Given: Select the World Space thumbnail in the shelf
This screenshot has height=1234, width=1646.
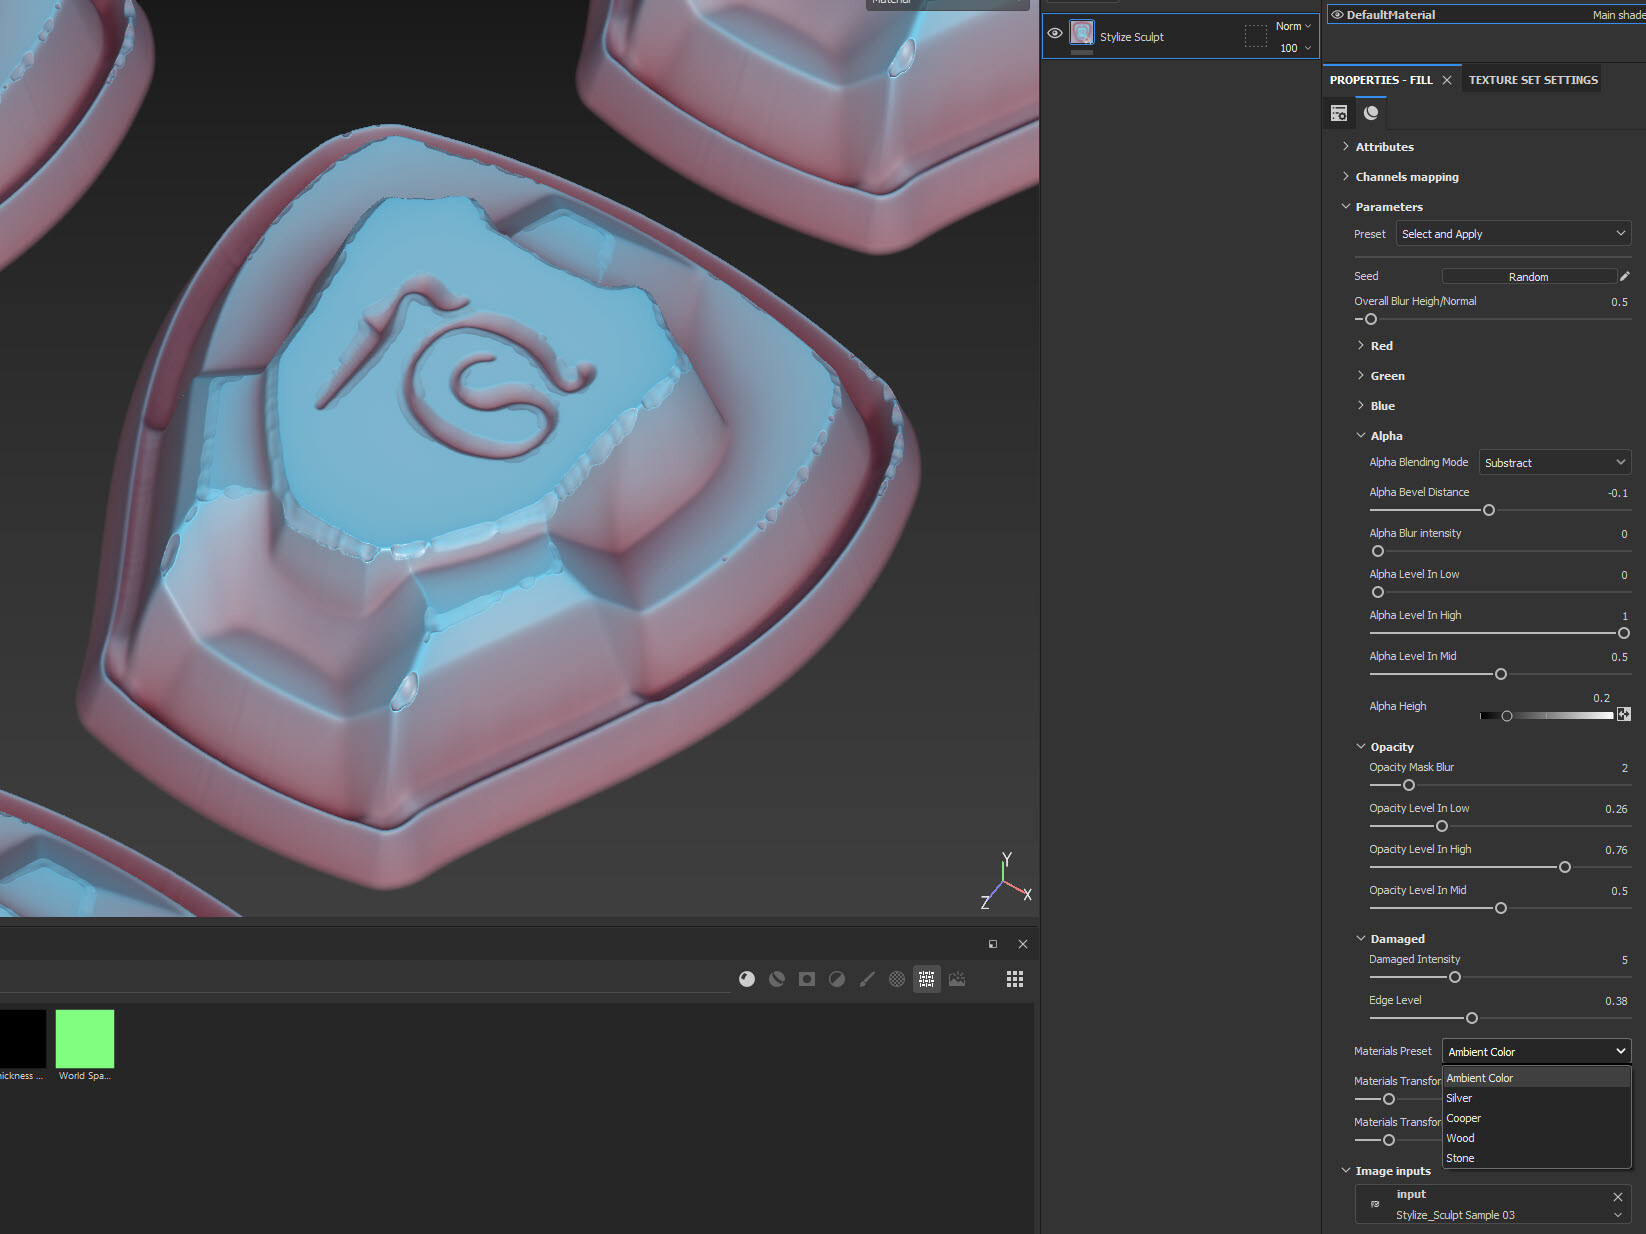Looking at the screenshot, I should click(x=85, y=1038).
